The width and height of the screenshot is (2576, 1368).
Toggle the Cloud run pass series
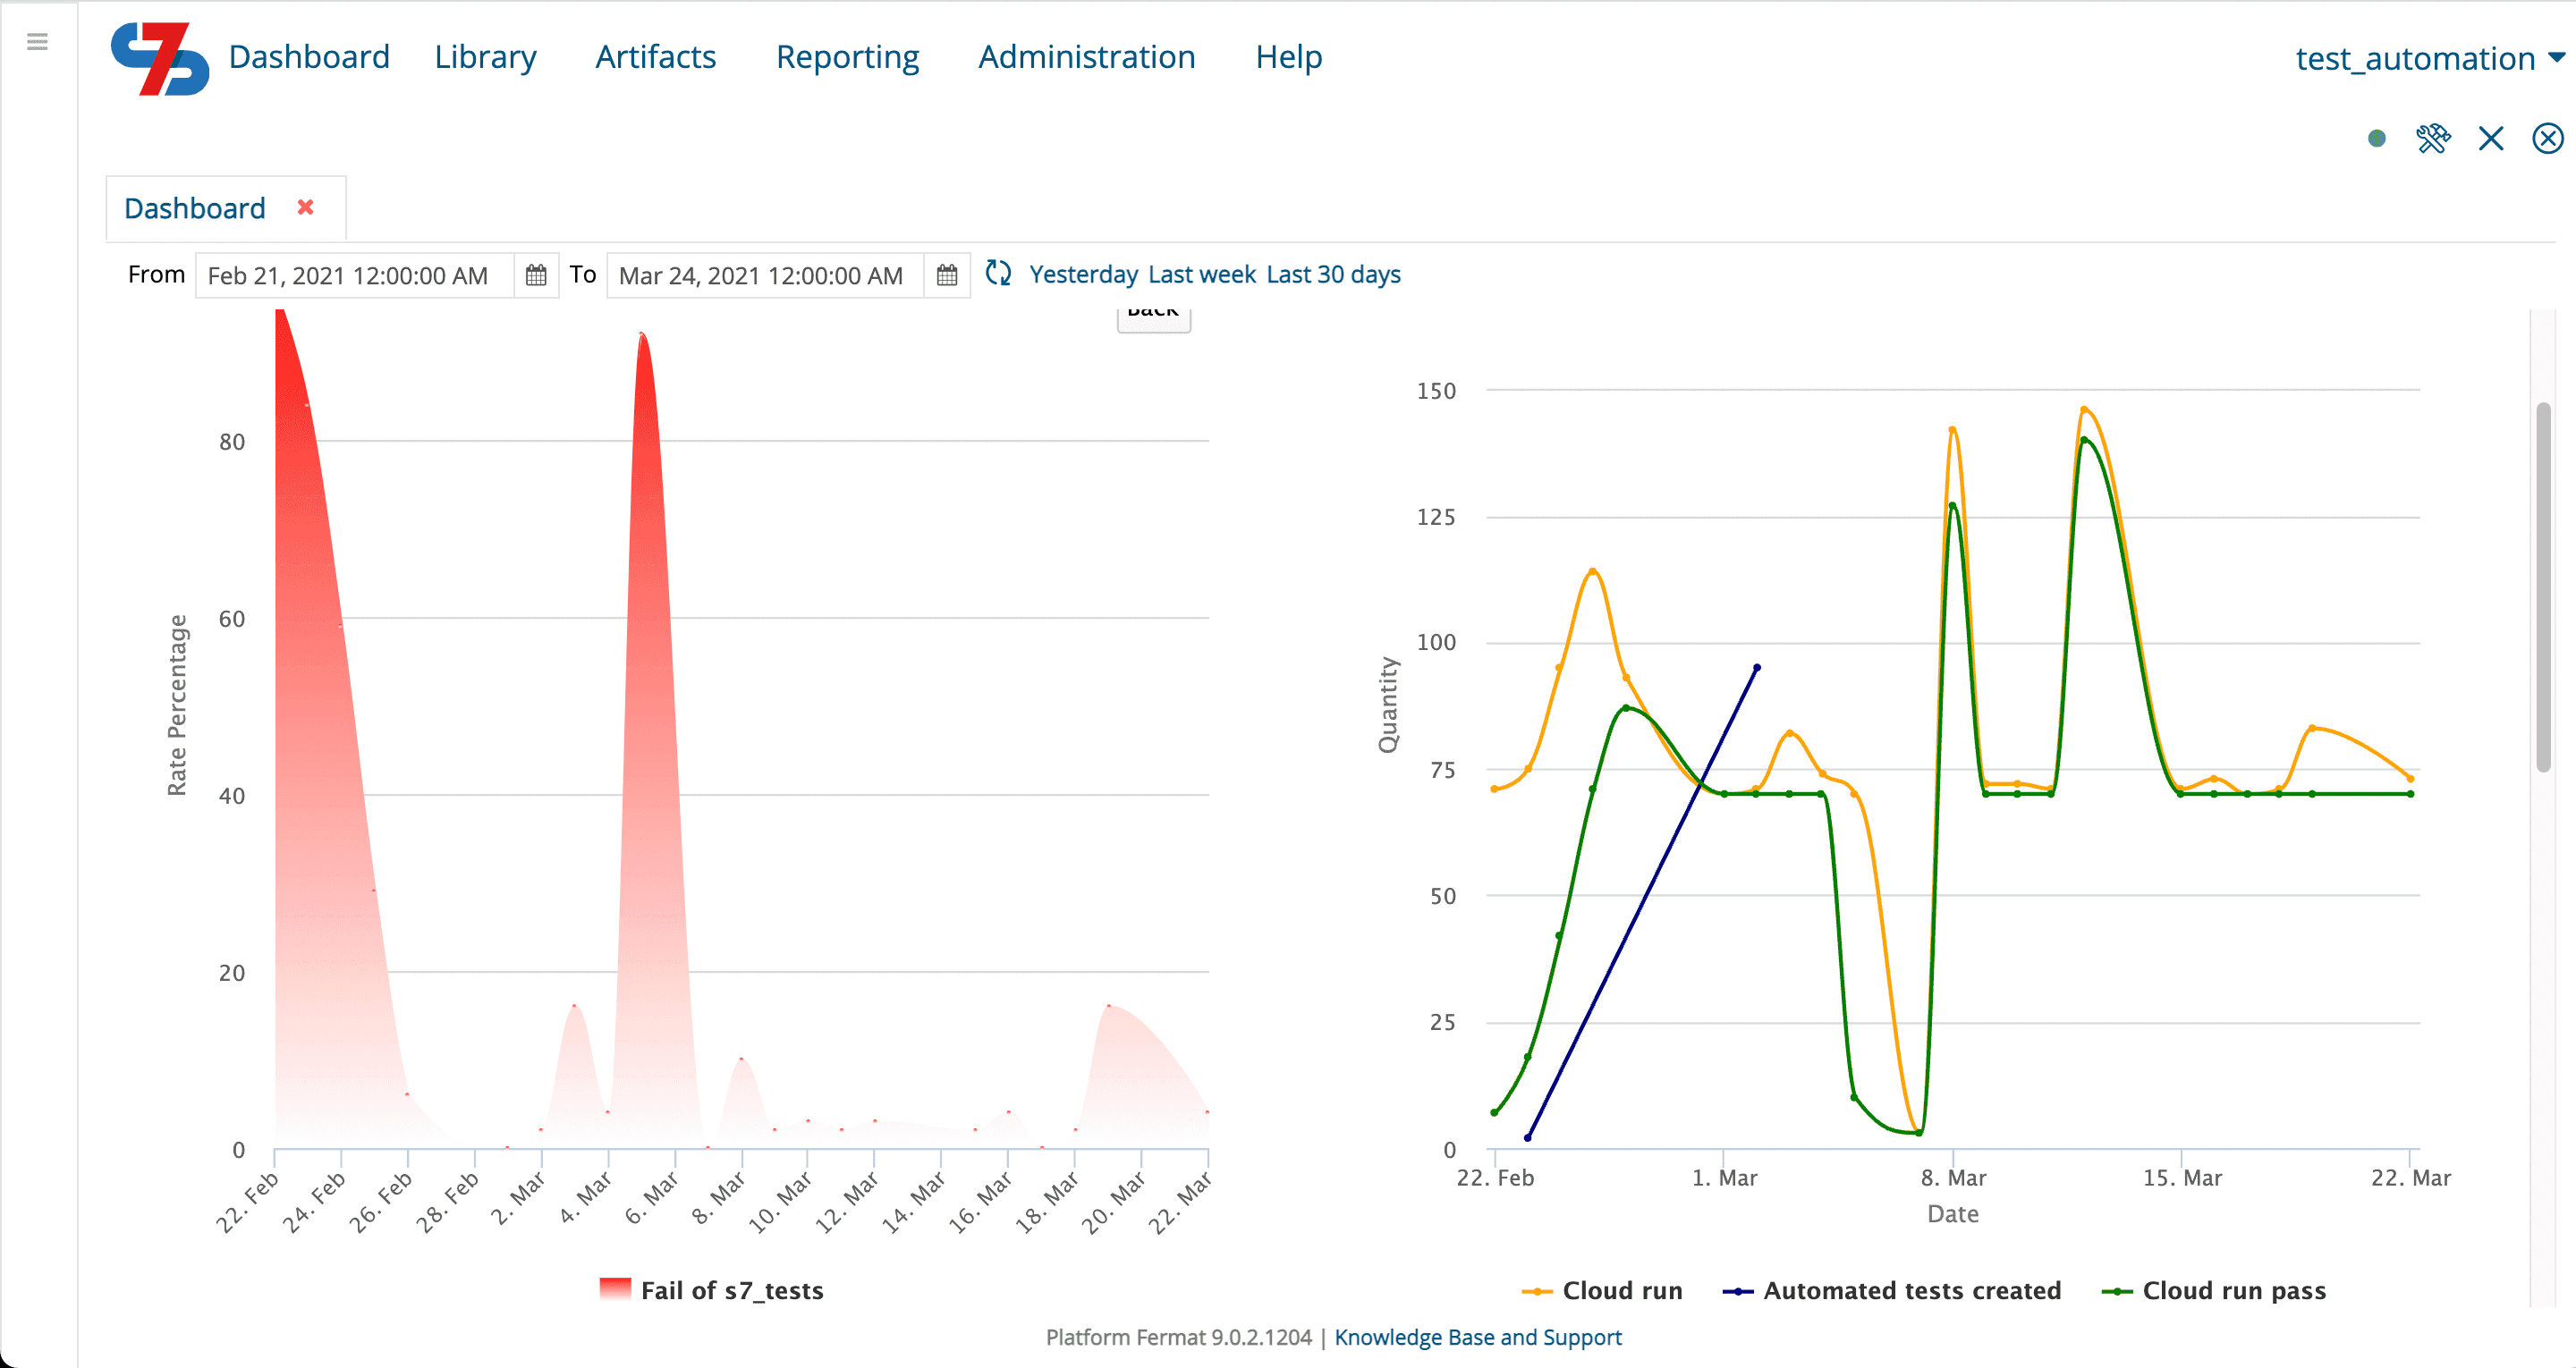point(2214,1290)
